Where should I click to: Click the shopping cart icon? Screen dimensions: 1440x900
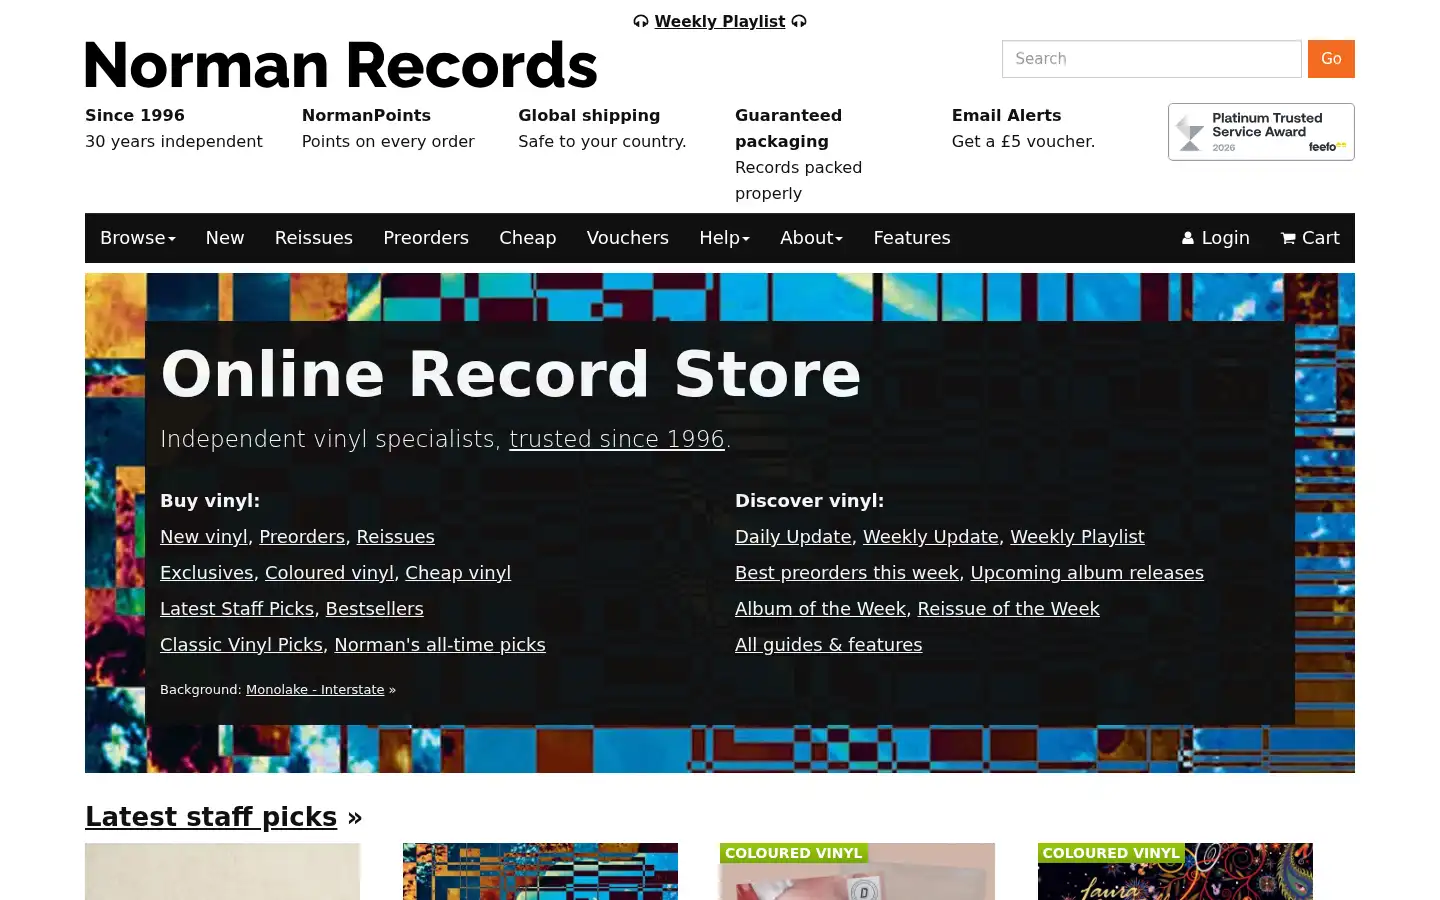1288,238
